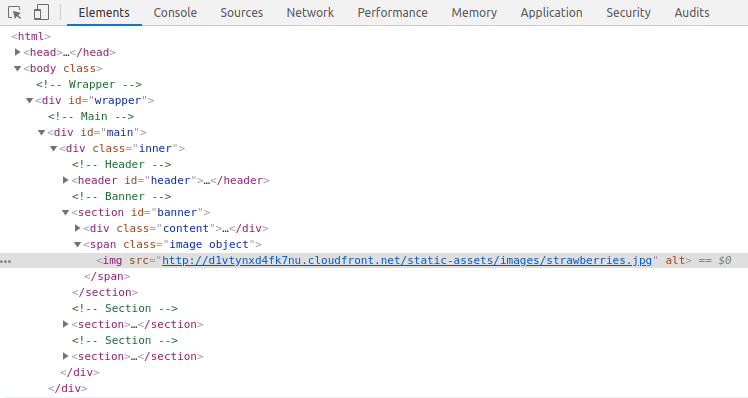Select the Application tab
This screenshot has width=748, height=398.
point(551,12)
